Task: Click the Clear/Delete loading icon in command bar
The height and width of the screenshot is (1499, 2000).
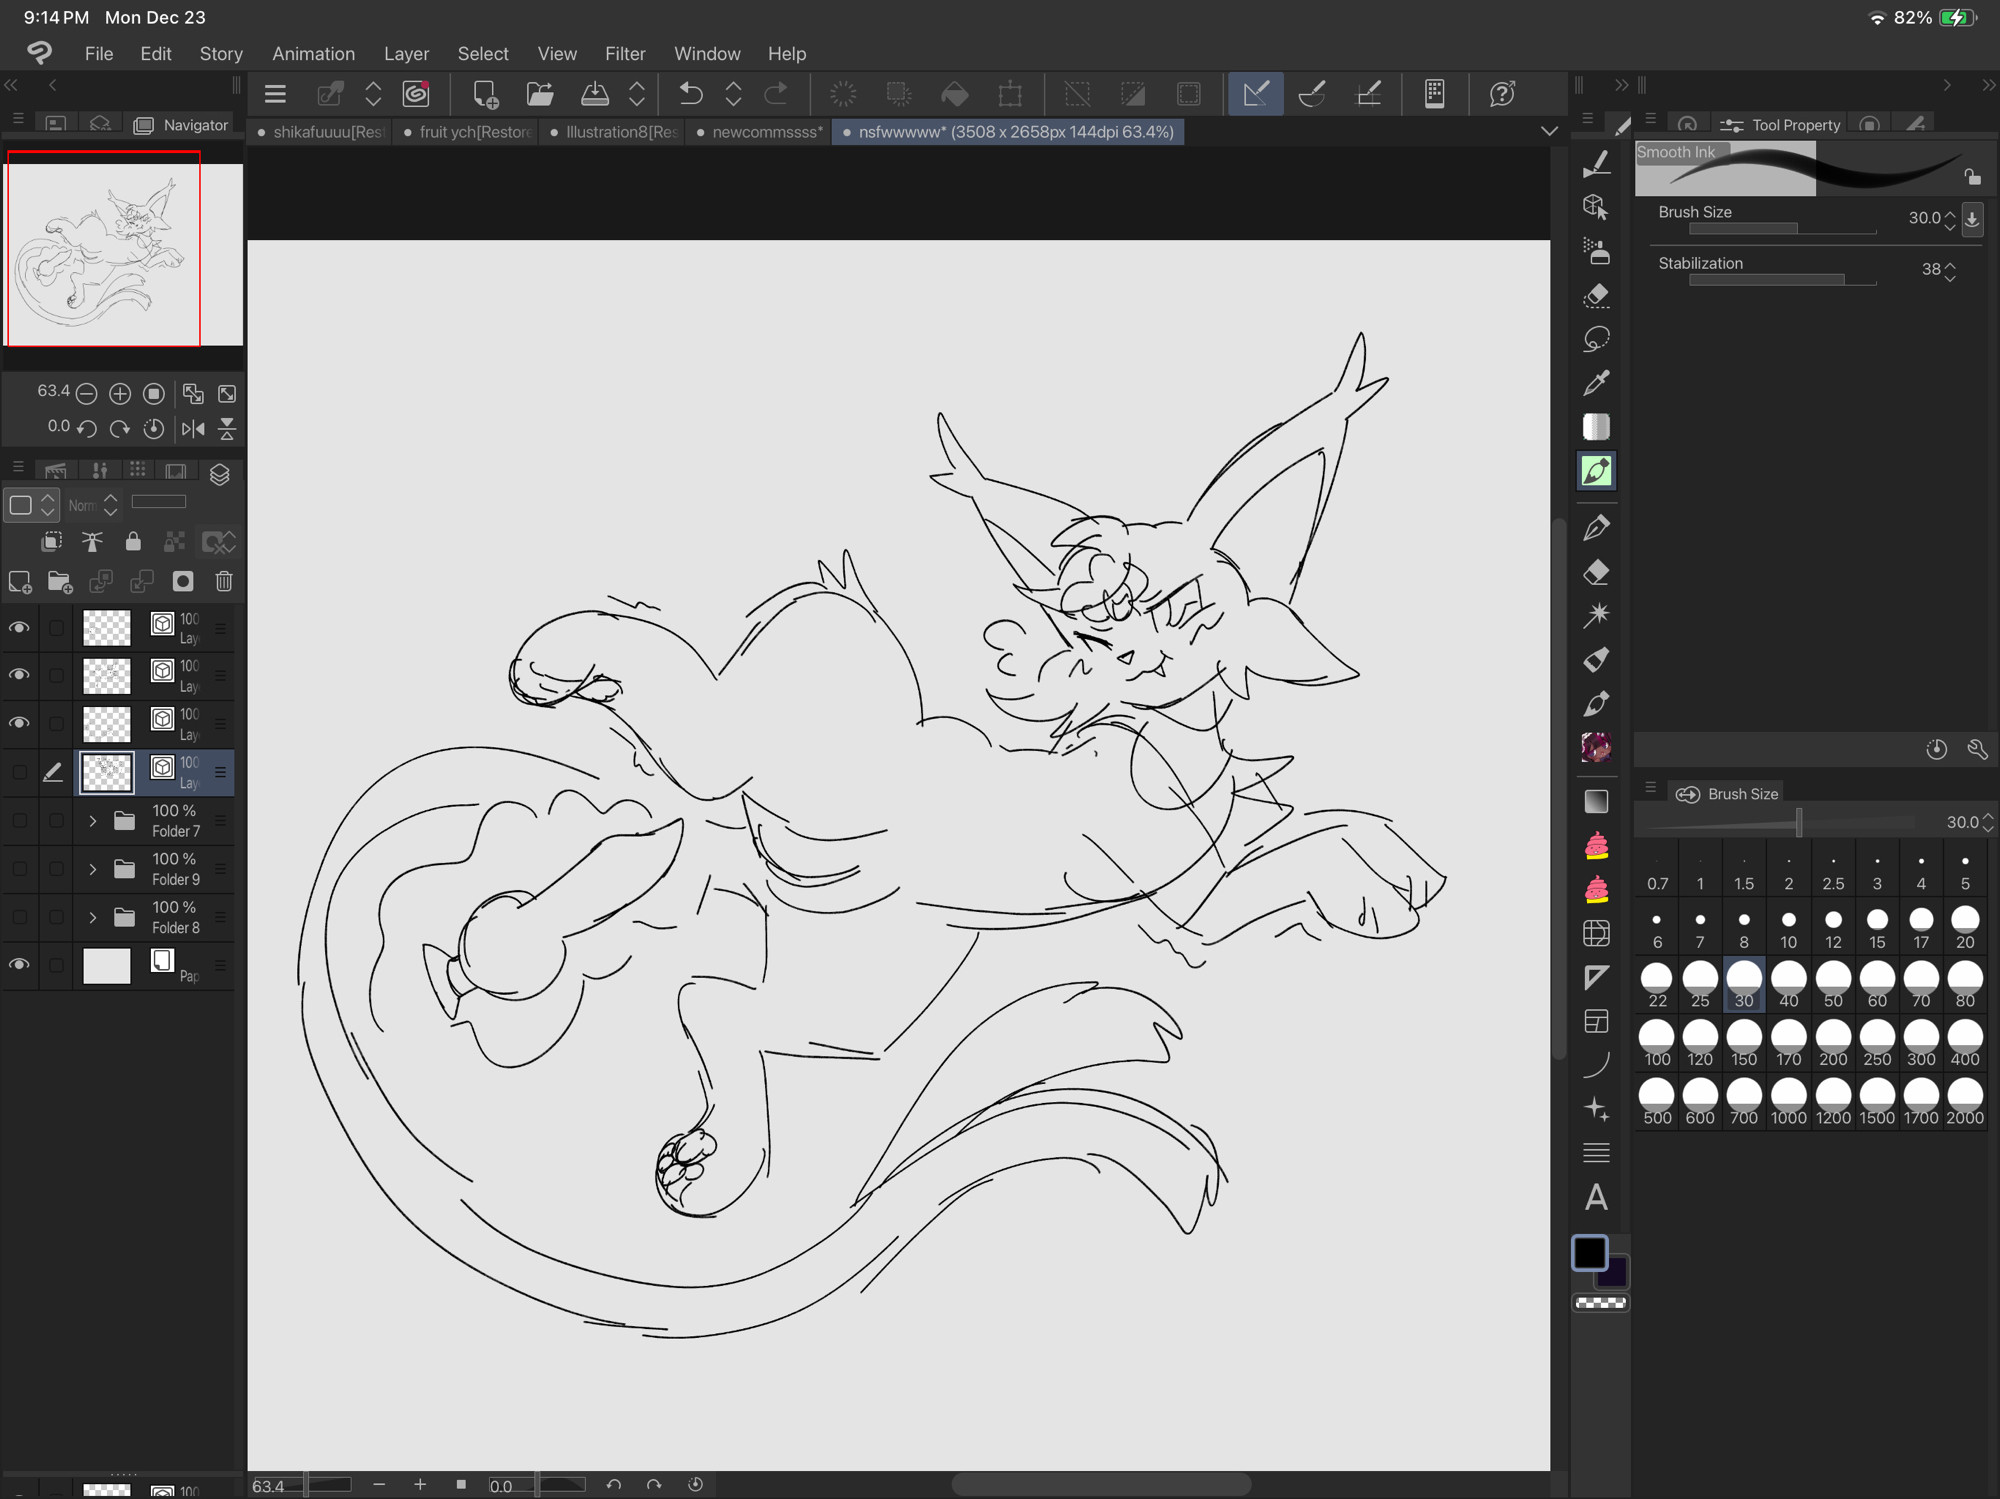Action: coord(843,94)
